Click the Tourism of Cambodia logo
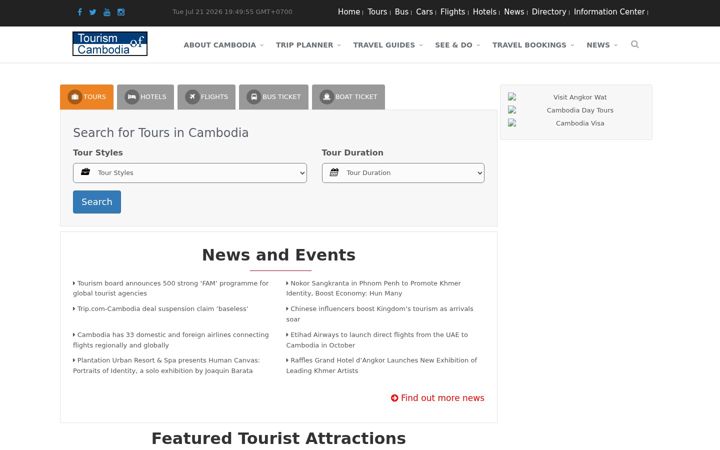Screen dimensions: 720x450 tap(110, 44)
